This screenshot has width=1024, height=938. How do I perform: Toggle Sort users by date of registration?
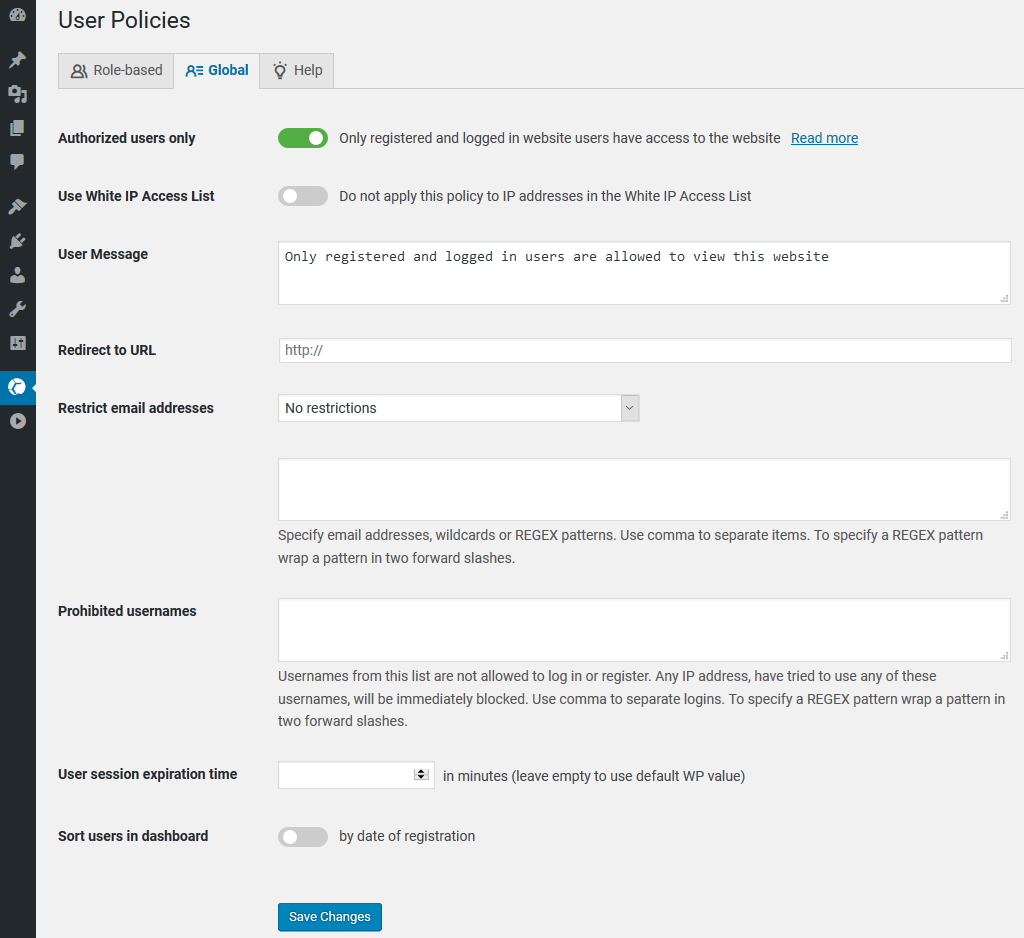(303, 837)
